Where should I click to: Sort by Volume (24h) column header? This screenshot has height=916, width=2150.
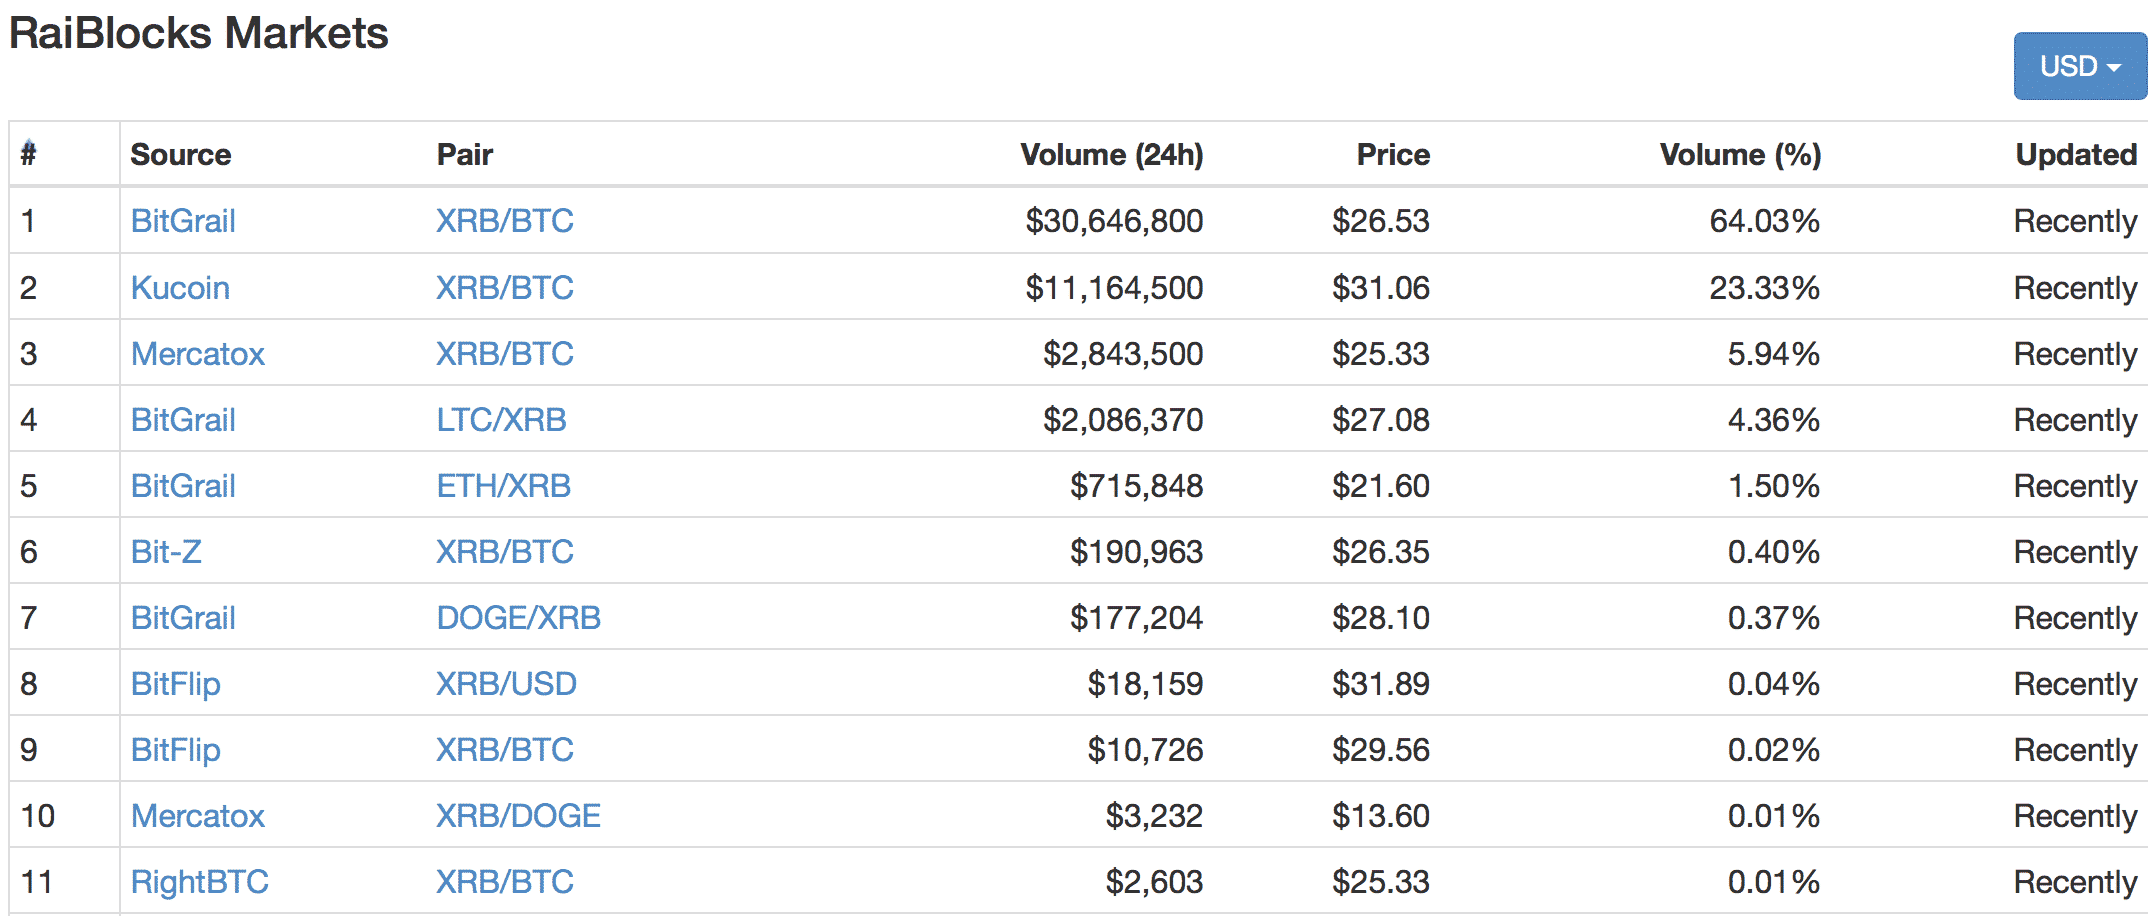(1111, 154)
